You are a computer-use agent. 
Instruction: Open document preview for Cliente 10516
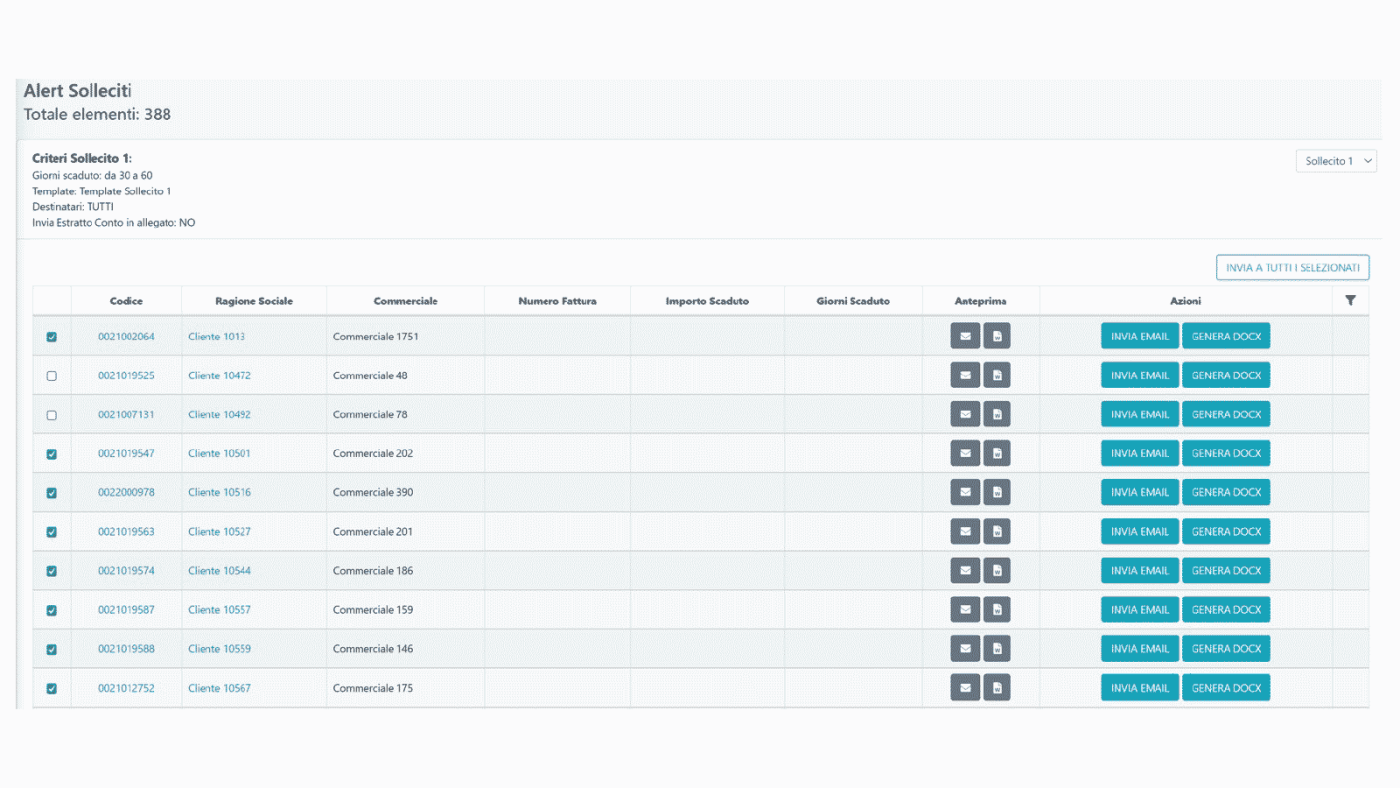[997, 492]
